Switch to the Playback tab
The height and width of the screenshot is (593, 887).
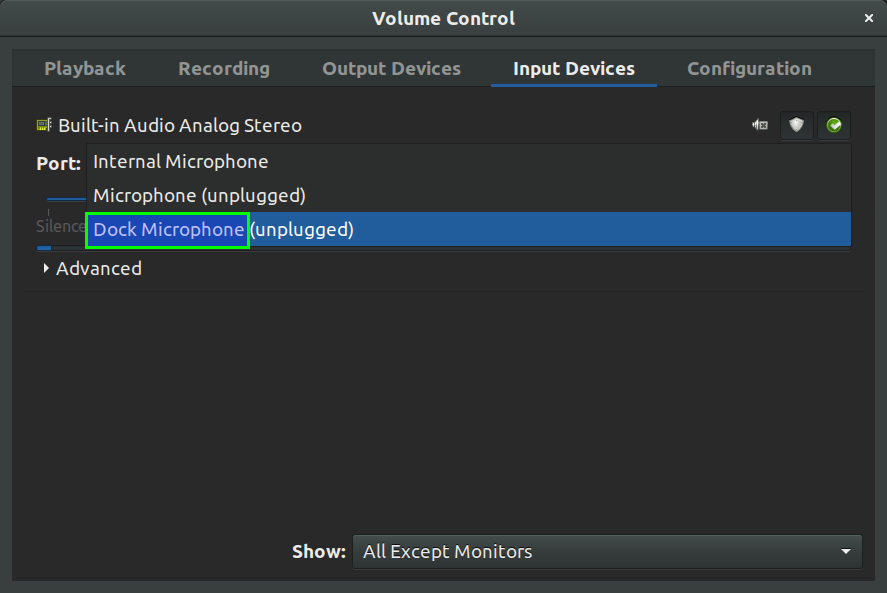[x=85, y=69]
